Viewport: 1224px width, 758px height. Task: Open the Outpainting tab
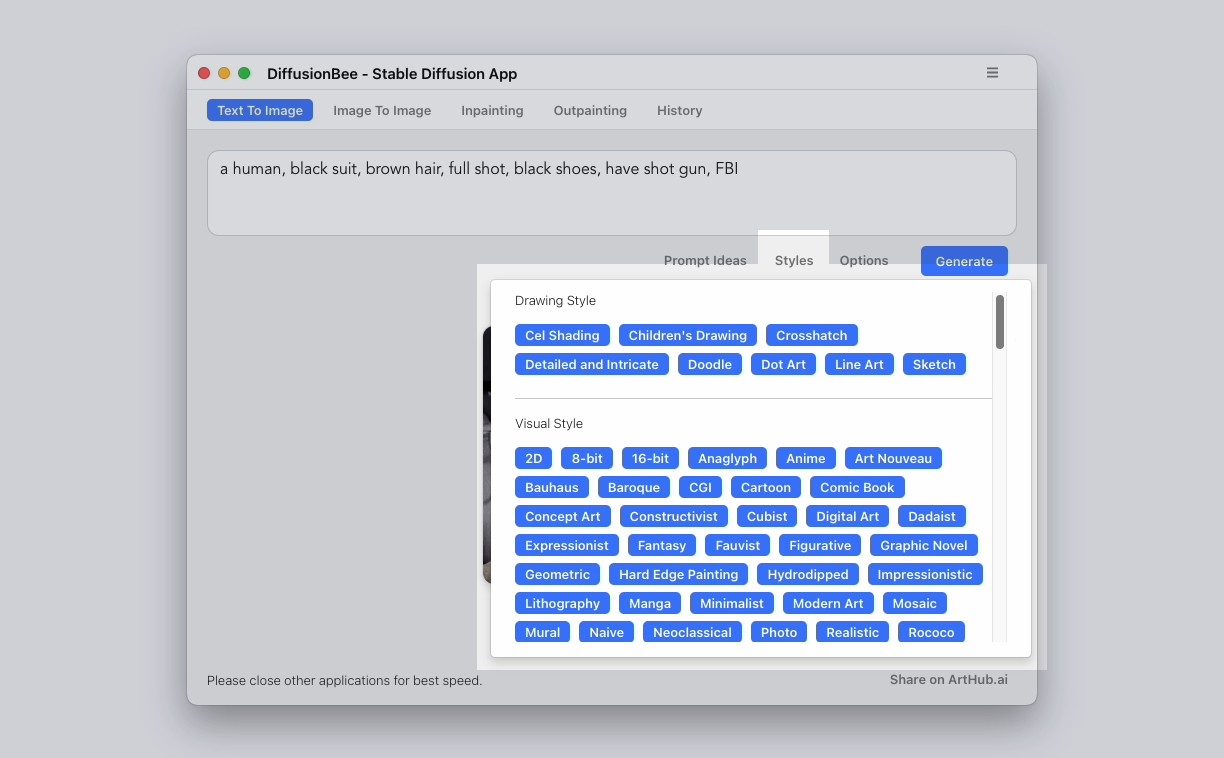tap(590, 110)
